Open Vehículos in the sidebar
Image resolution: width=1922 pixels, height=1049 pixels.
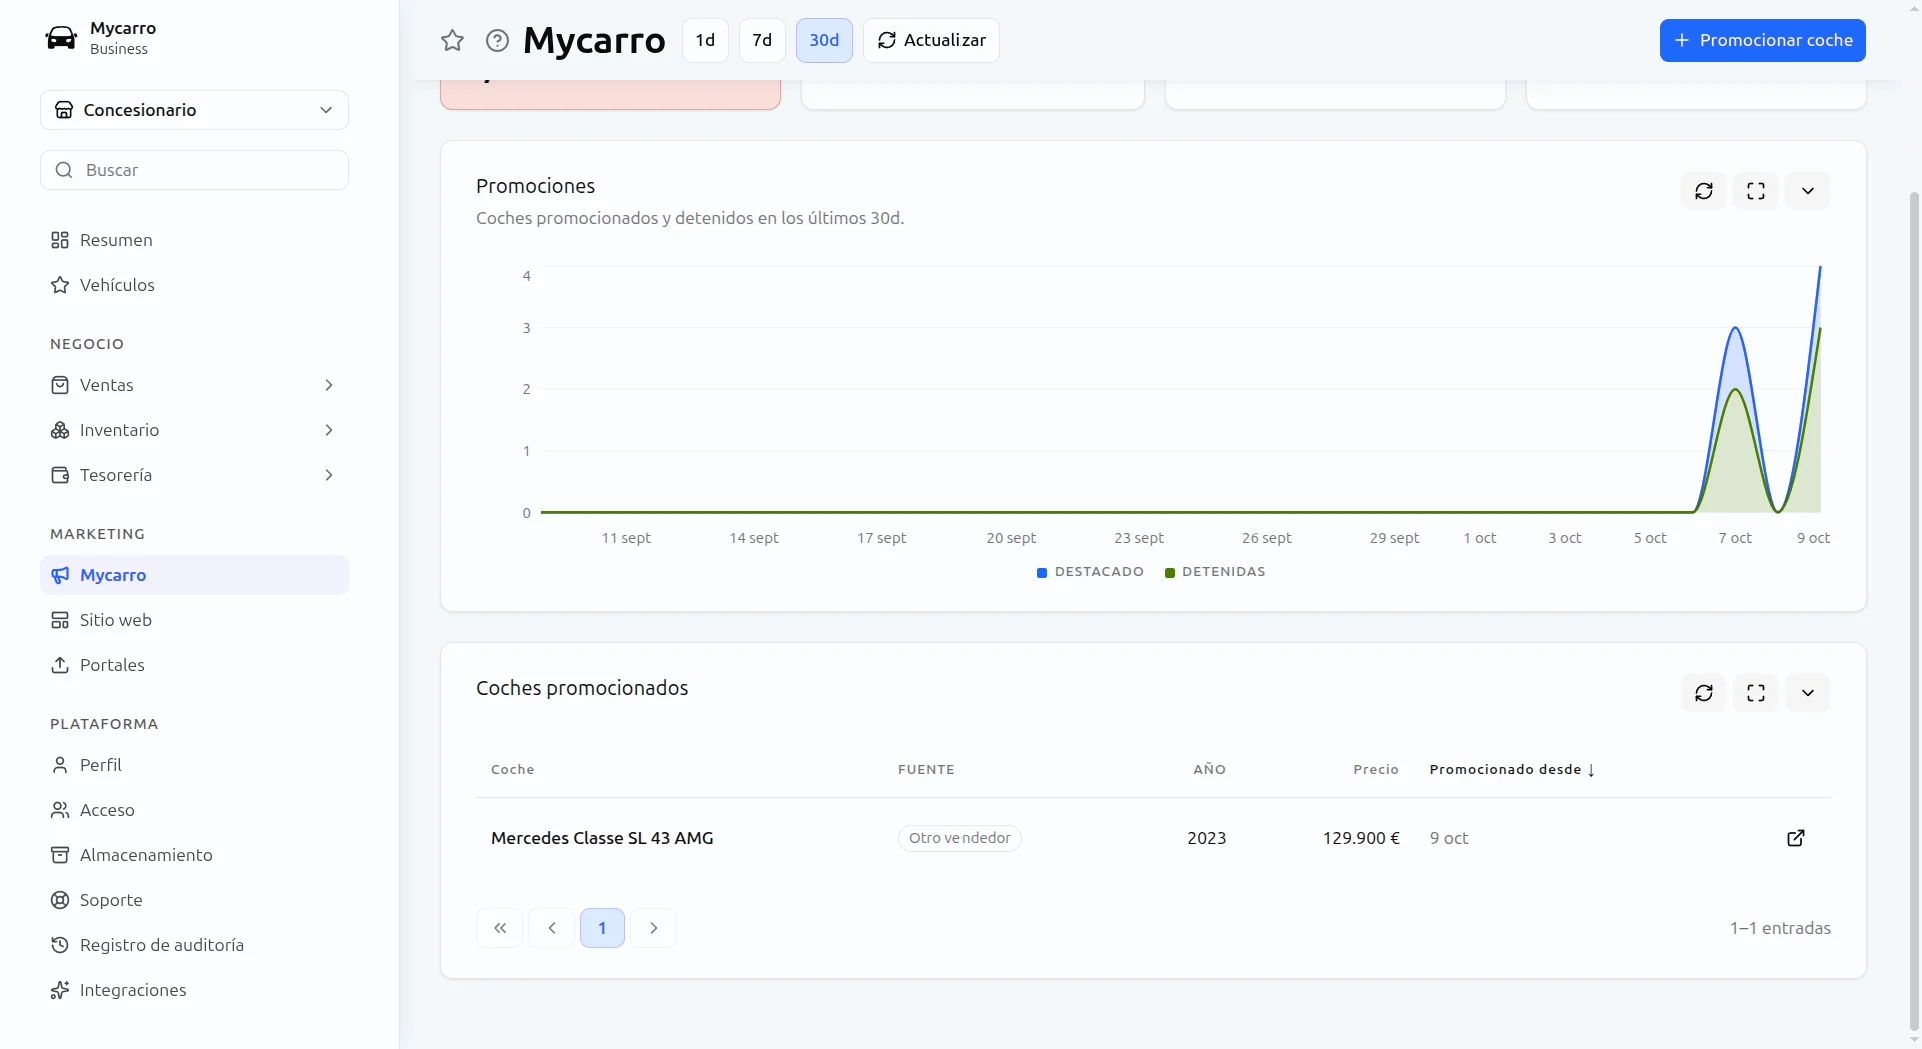click(x=194, y=285)
